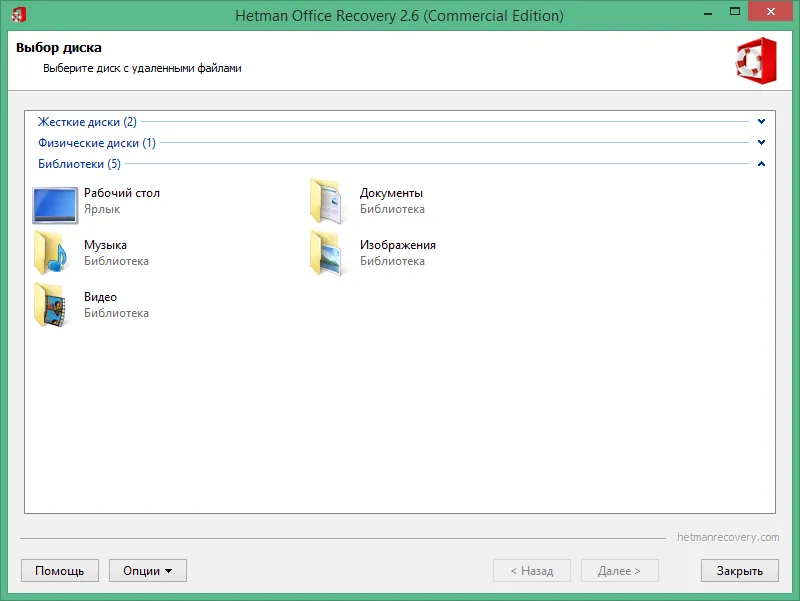Expand the Жесткие диски section chevron
The width and height of the screenshot is (800, 601).
[x=761, y=121]
